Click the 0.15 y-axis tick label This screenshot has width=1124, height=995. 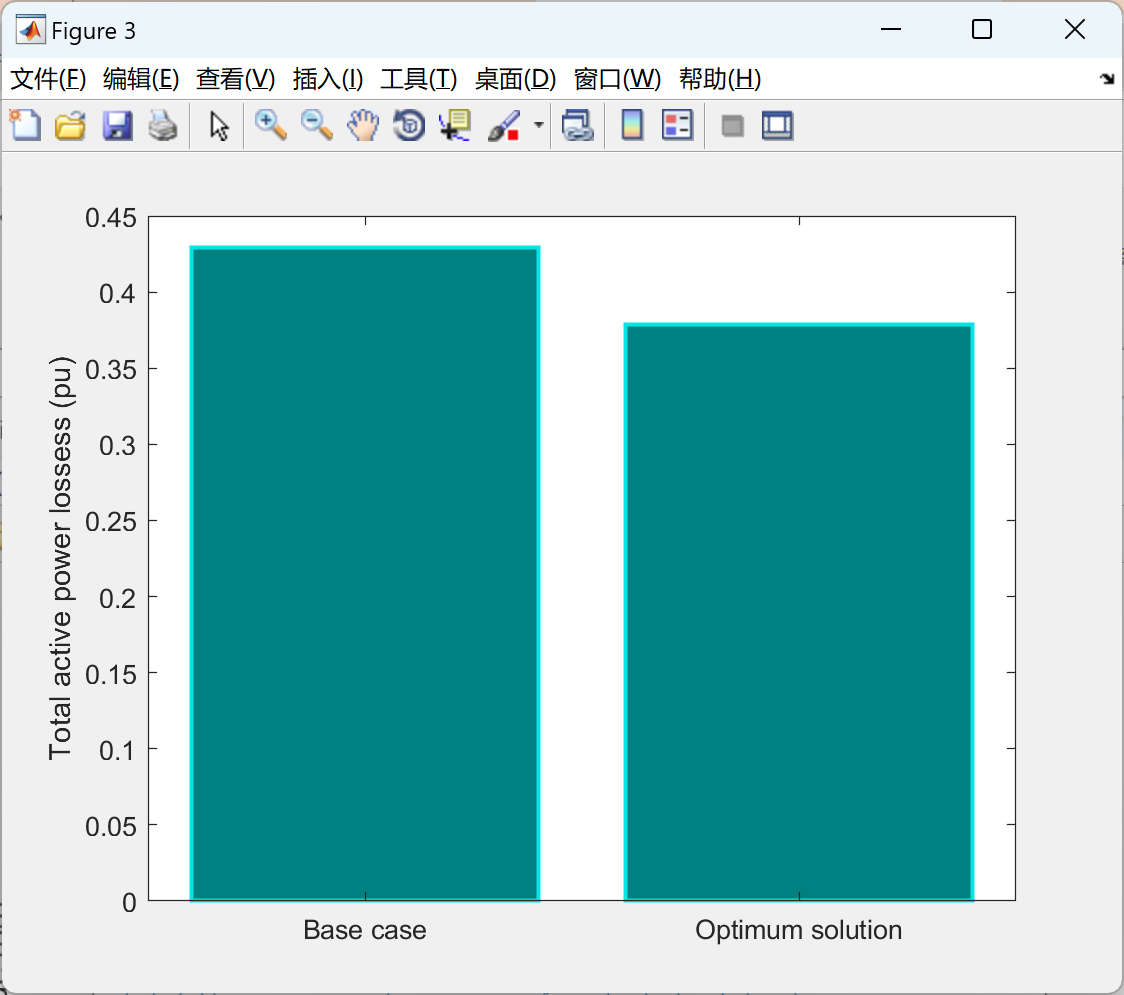click(111, 674)
